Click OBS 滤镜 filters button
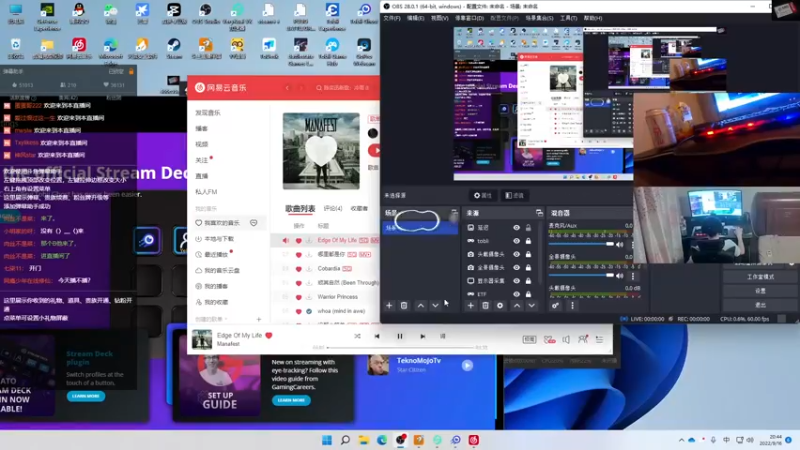This screenshot has width=800, height=450. (x=514, y=195)
